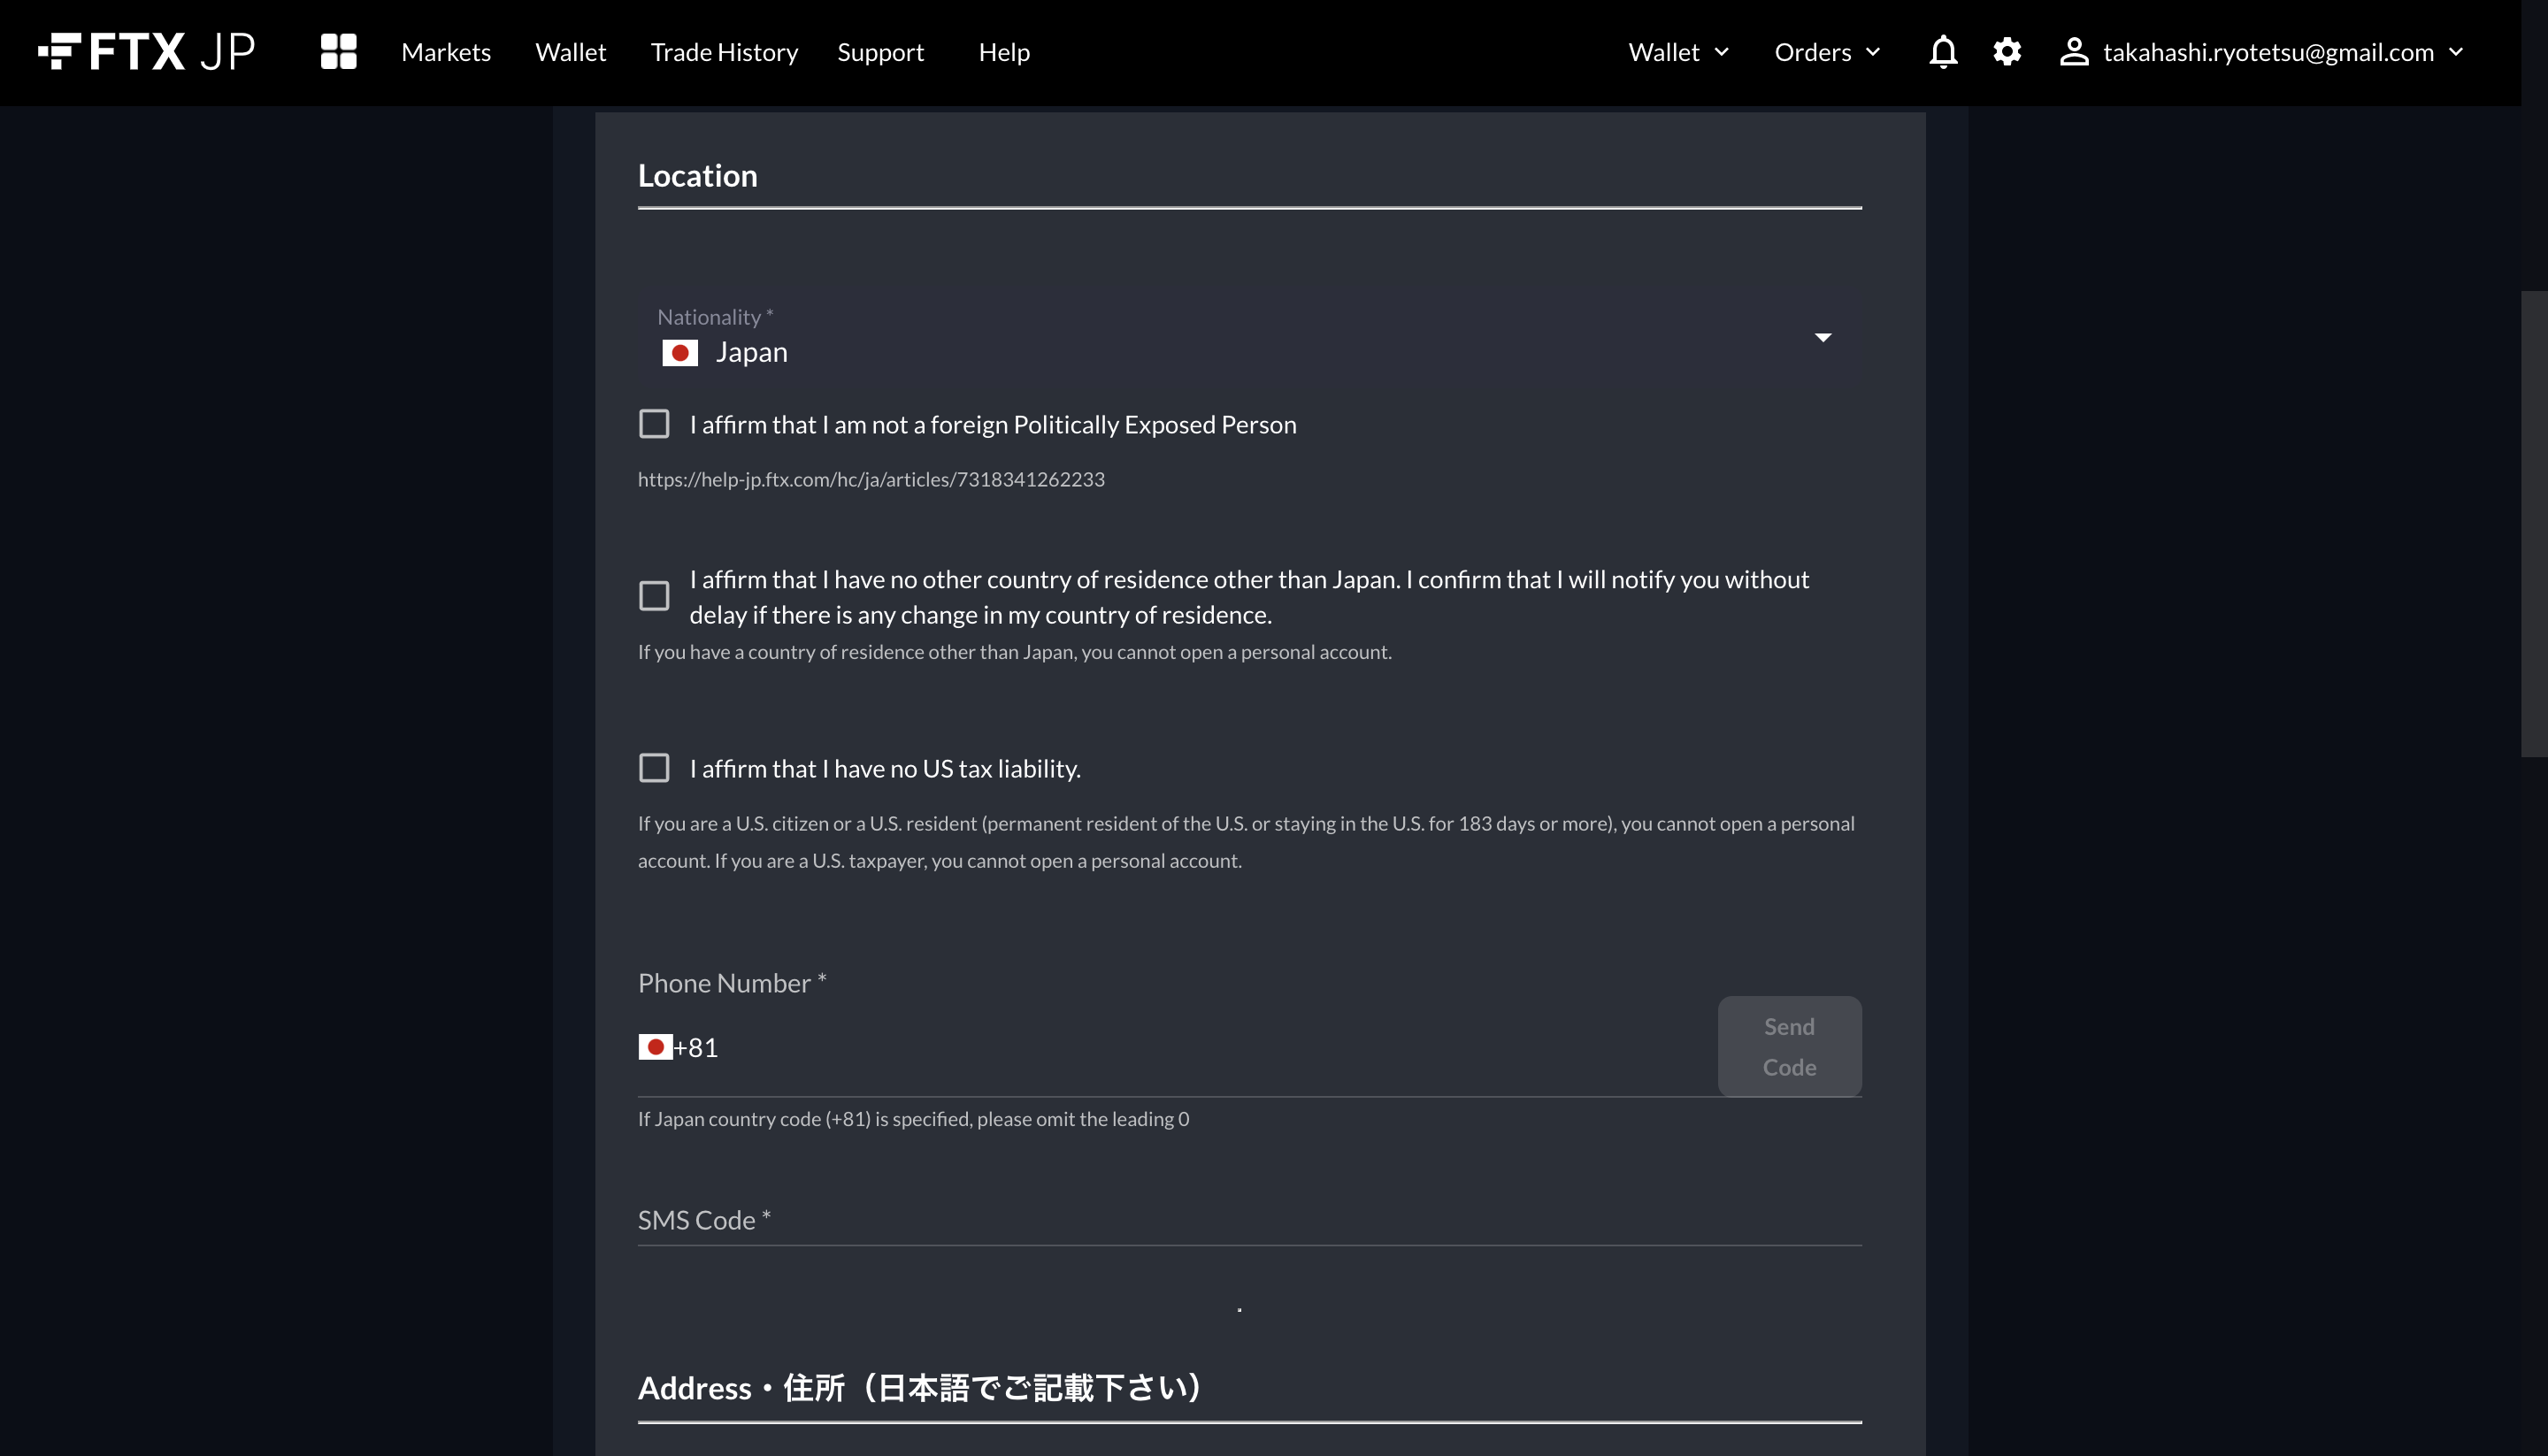Image resolution: width=2548 pixels, height=1456 pixels.
Task: Open the Trade History menu
Action: tap(724, 51)
